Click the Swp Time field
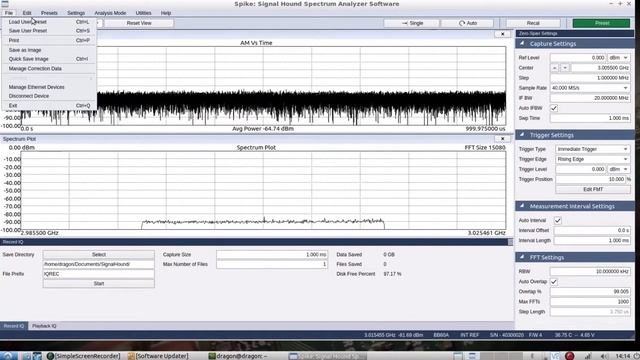Image resolution: width=640 pixels, height=360 pixels. [x=590, y=118]
